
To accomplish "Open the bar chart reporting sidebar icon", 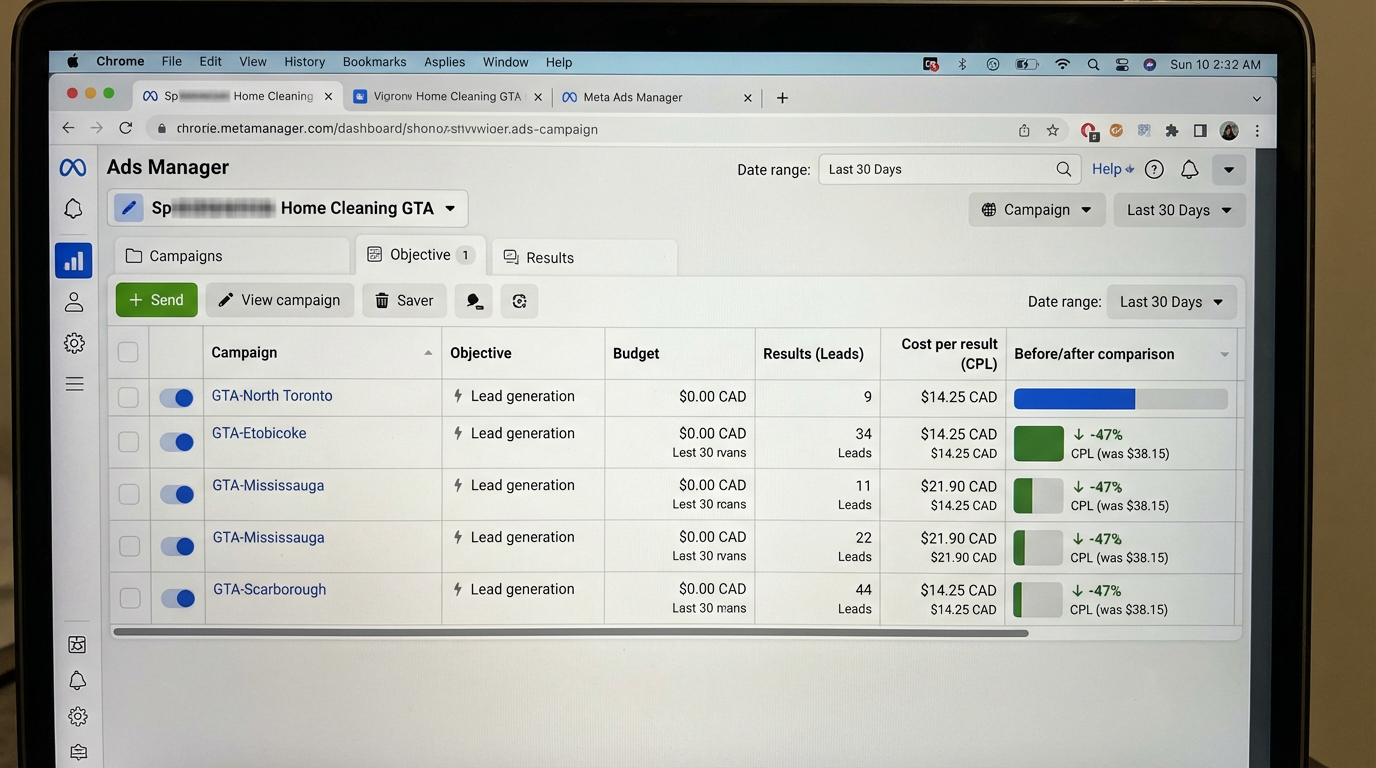I will tap(74, 261).
